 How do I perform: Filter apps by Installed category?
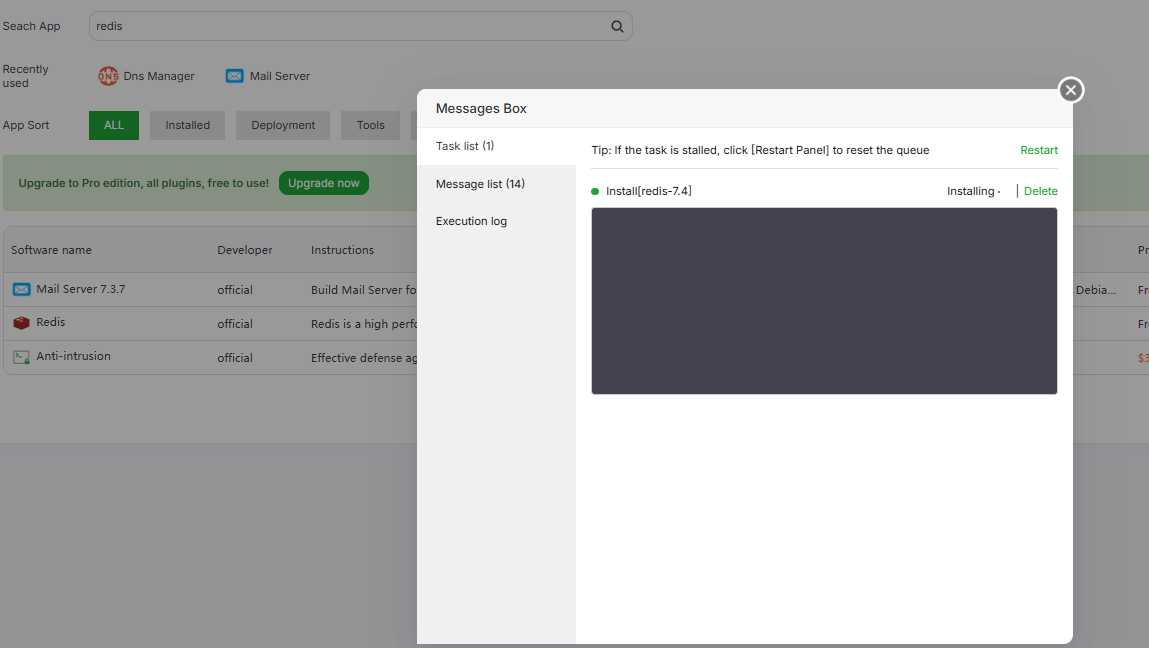click(187, 125)
